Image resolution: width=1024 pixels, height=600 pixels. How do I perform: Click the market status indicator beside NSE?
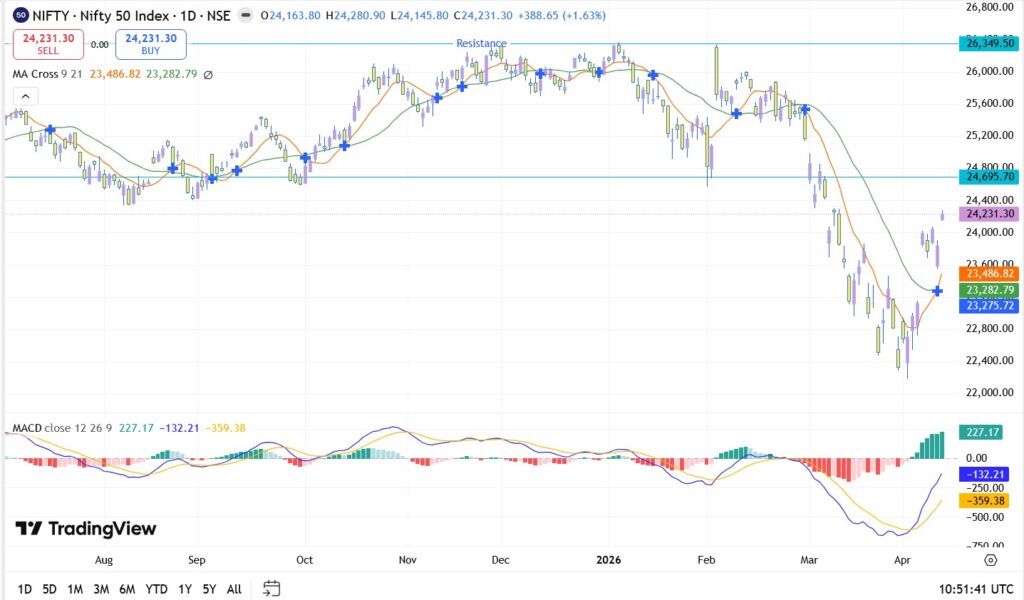[246, 16]
